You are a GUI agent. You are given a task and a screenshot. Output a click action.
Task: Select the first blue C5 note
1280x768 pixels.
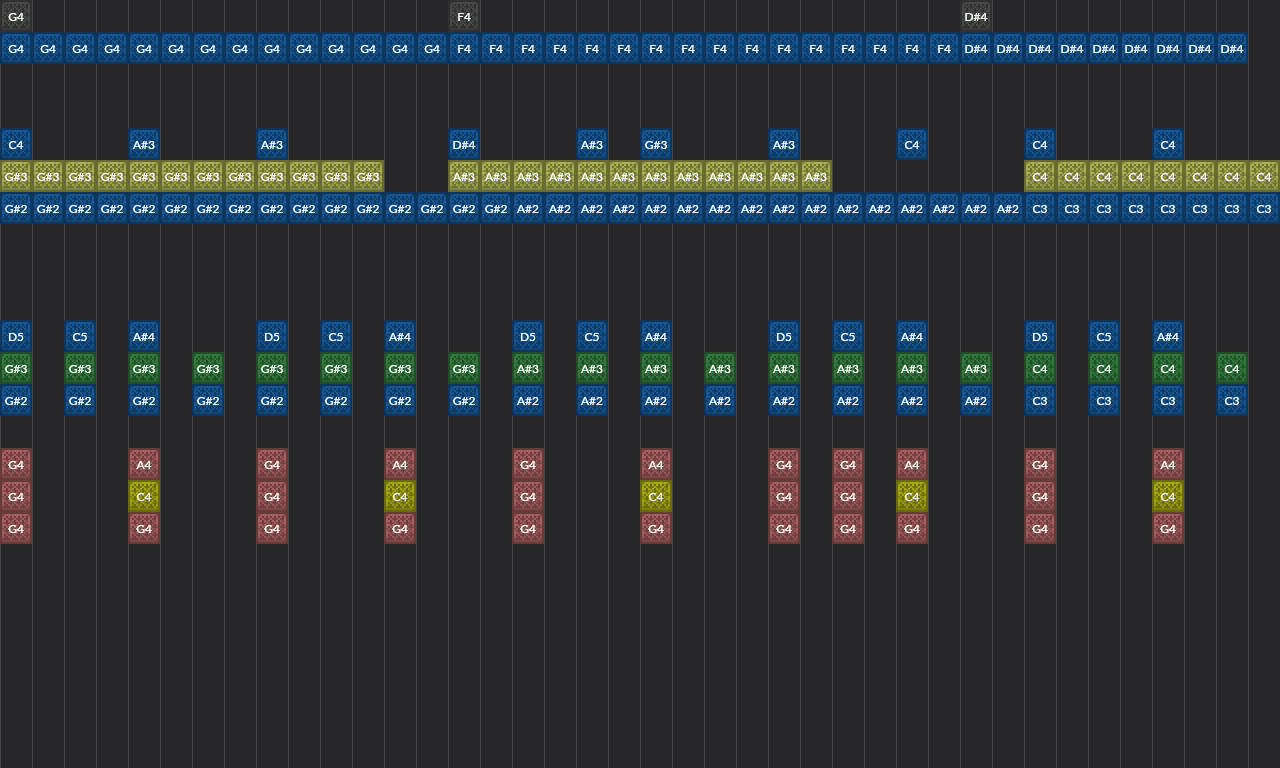(x=80, y=337)
